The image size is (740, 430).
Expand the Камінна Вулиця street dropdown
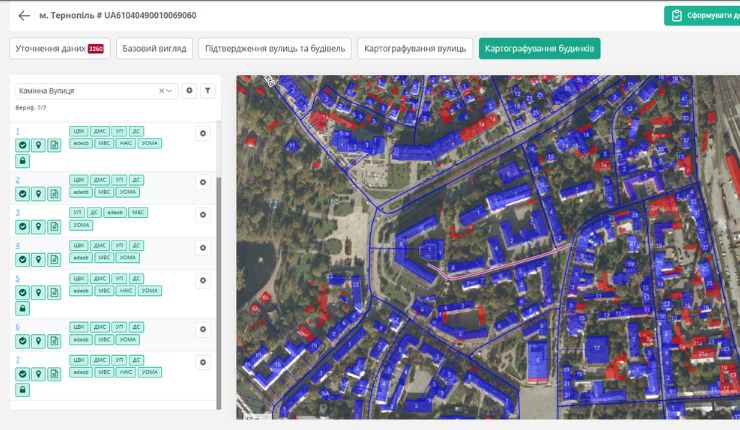(x=171, y=91)
